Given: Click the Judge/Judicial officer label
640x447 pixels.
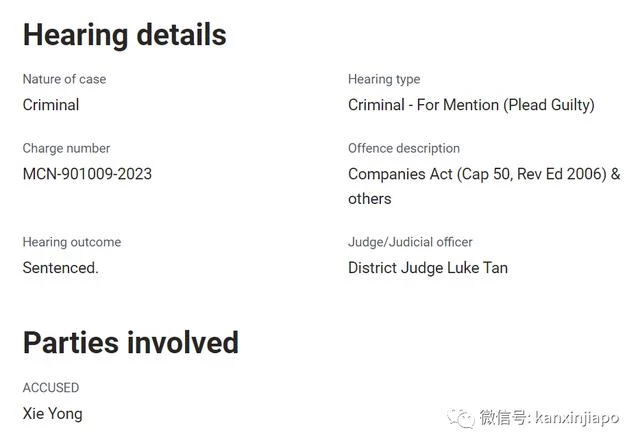Looking at the screenshot, I should click(410, 242).
